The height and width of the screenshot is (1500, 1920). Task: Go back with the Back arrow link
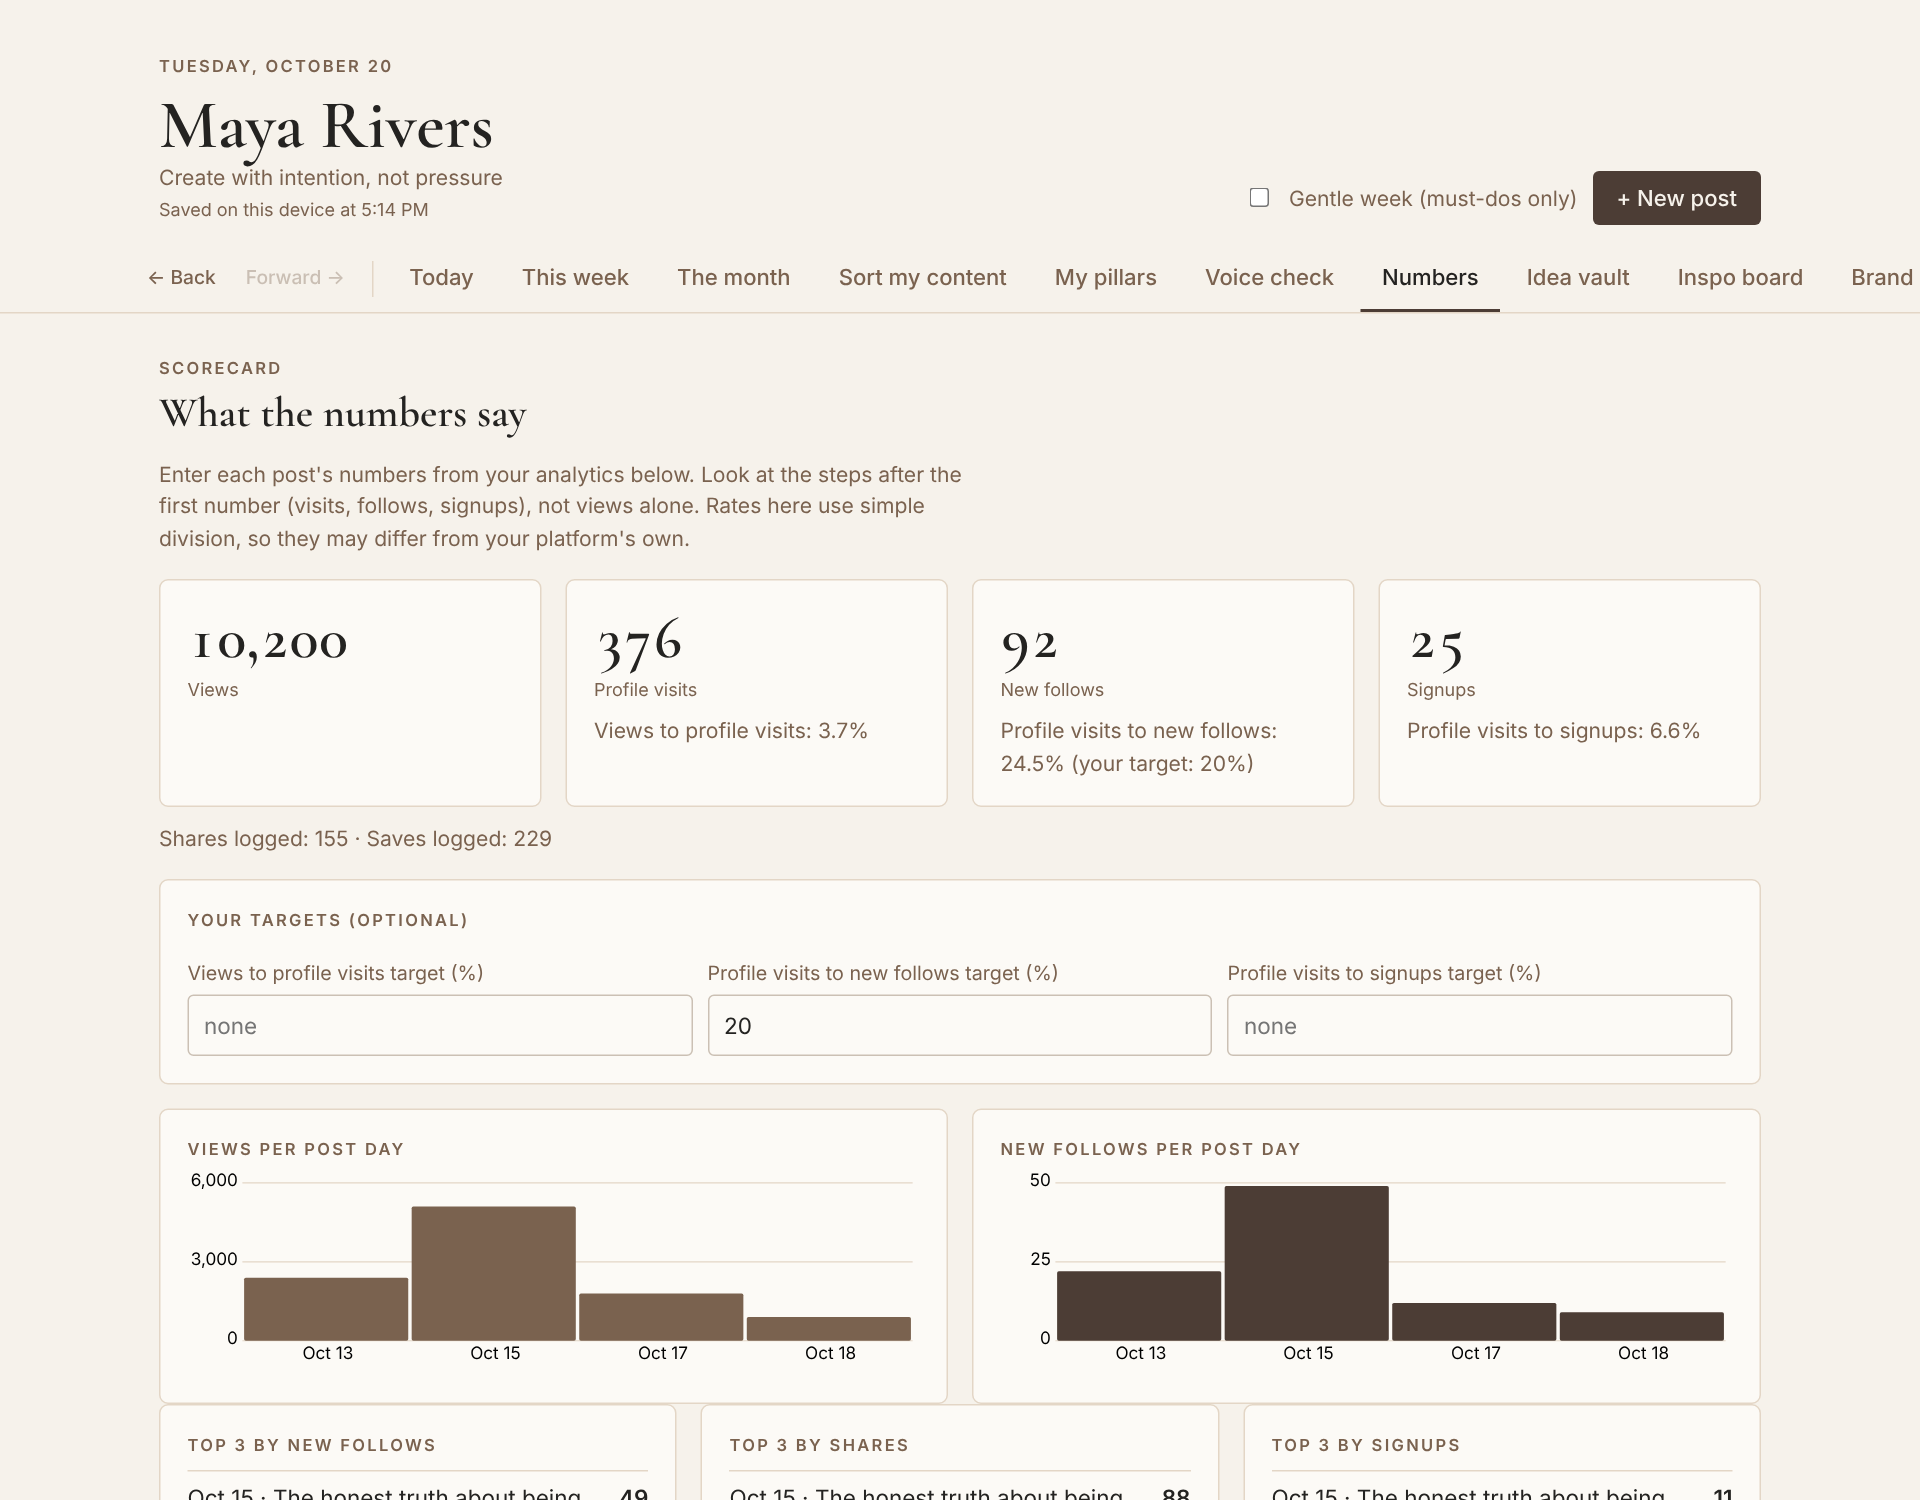(x=182, y=278)
